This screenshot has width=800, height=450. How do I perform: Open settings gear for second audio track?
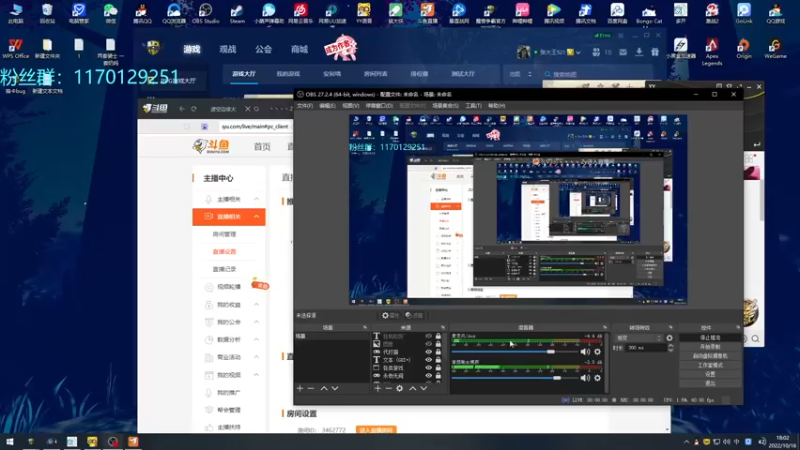(597, 378)
